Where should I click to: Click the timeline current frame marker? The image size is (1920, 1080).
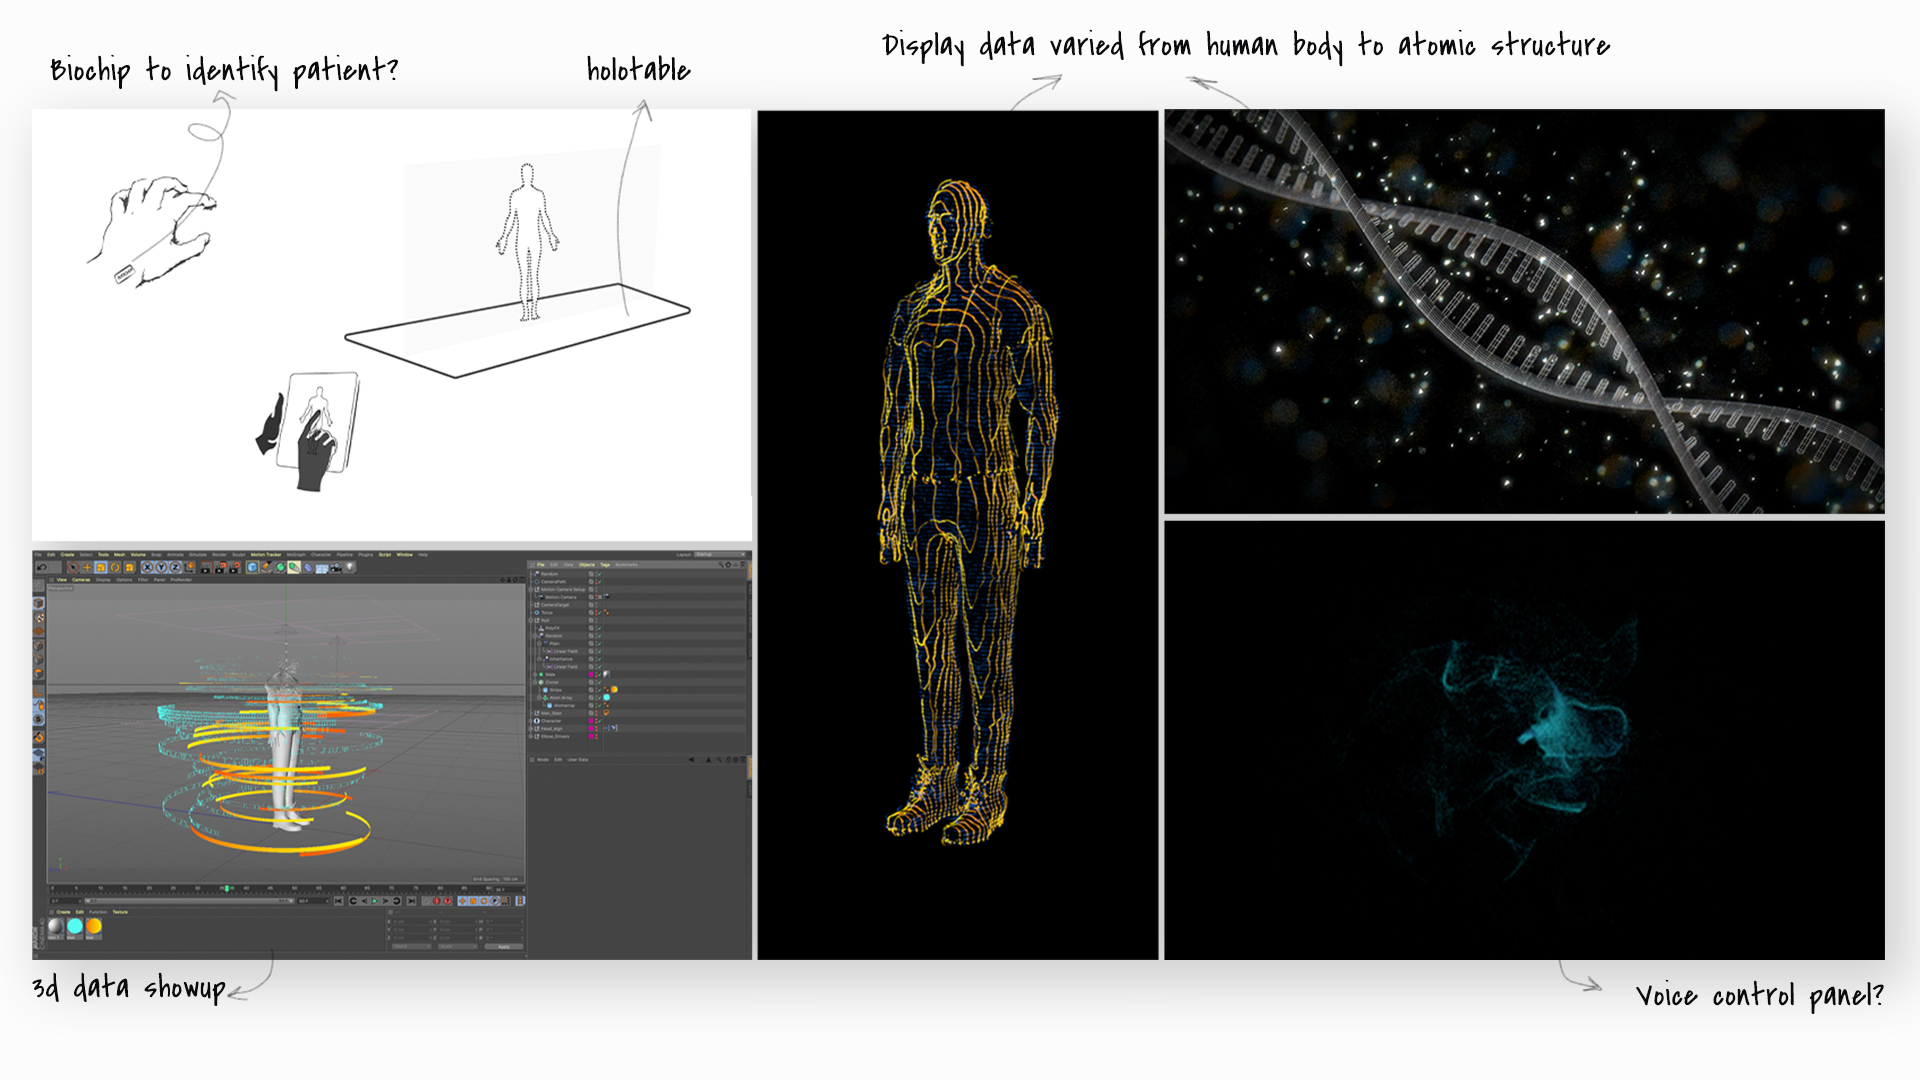pos(227,888)
